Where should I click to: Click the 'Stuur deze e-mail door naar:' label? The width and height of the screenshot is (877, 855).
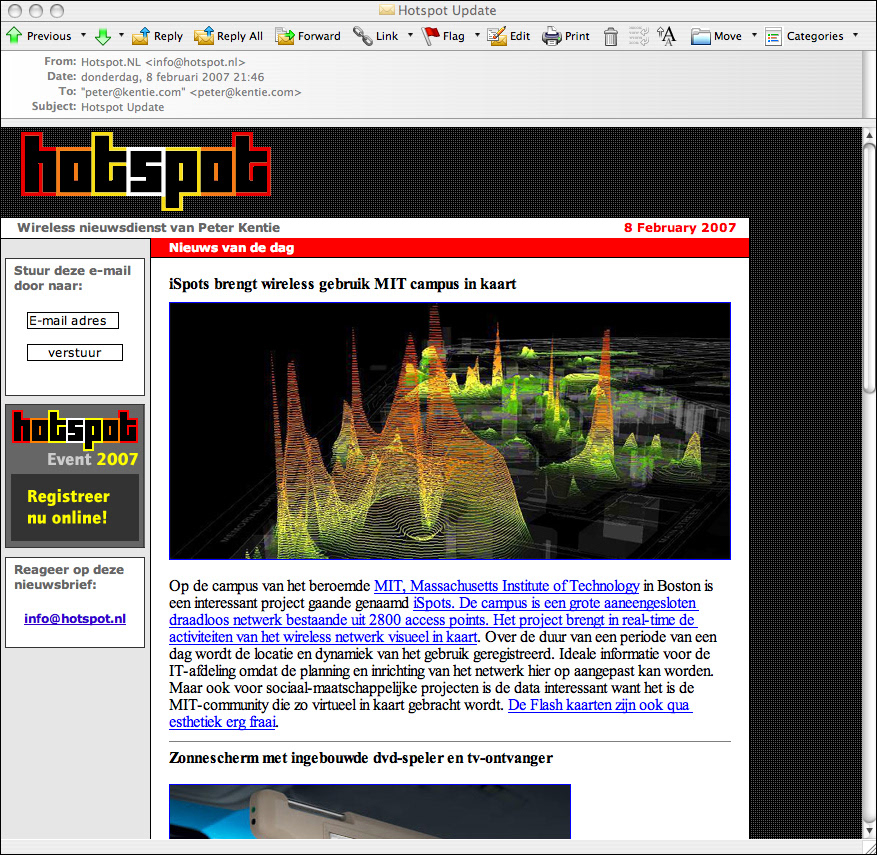[x=73, y=278]
